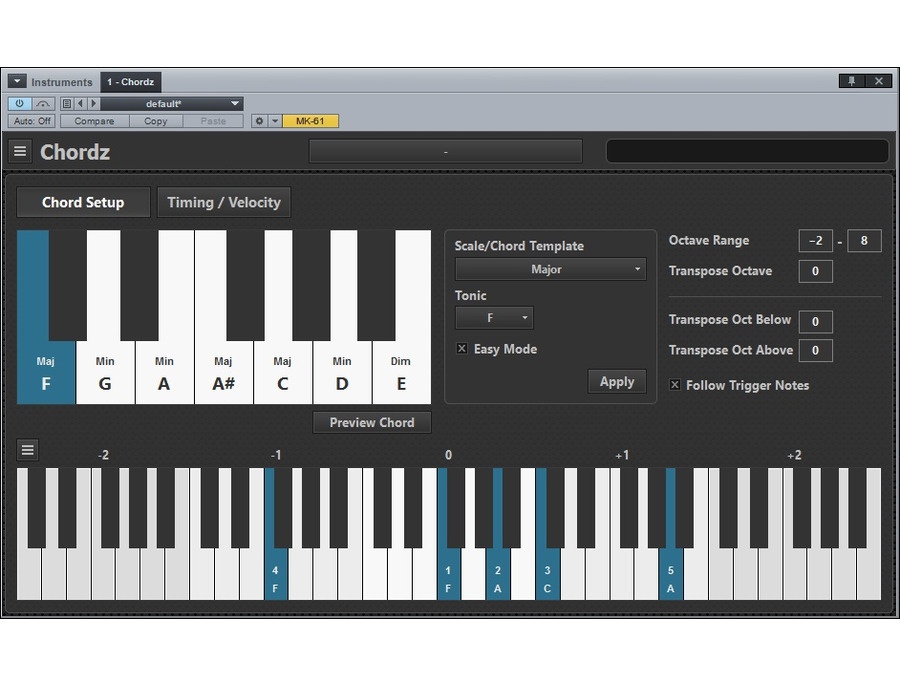900x687 pixels.
Task: Click the Apply button
Action: point(616,381)
